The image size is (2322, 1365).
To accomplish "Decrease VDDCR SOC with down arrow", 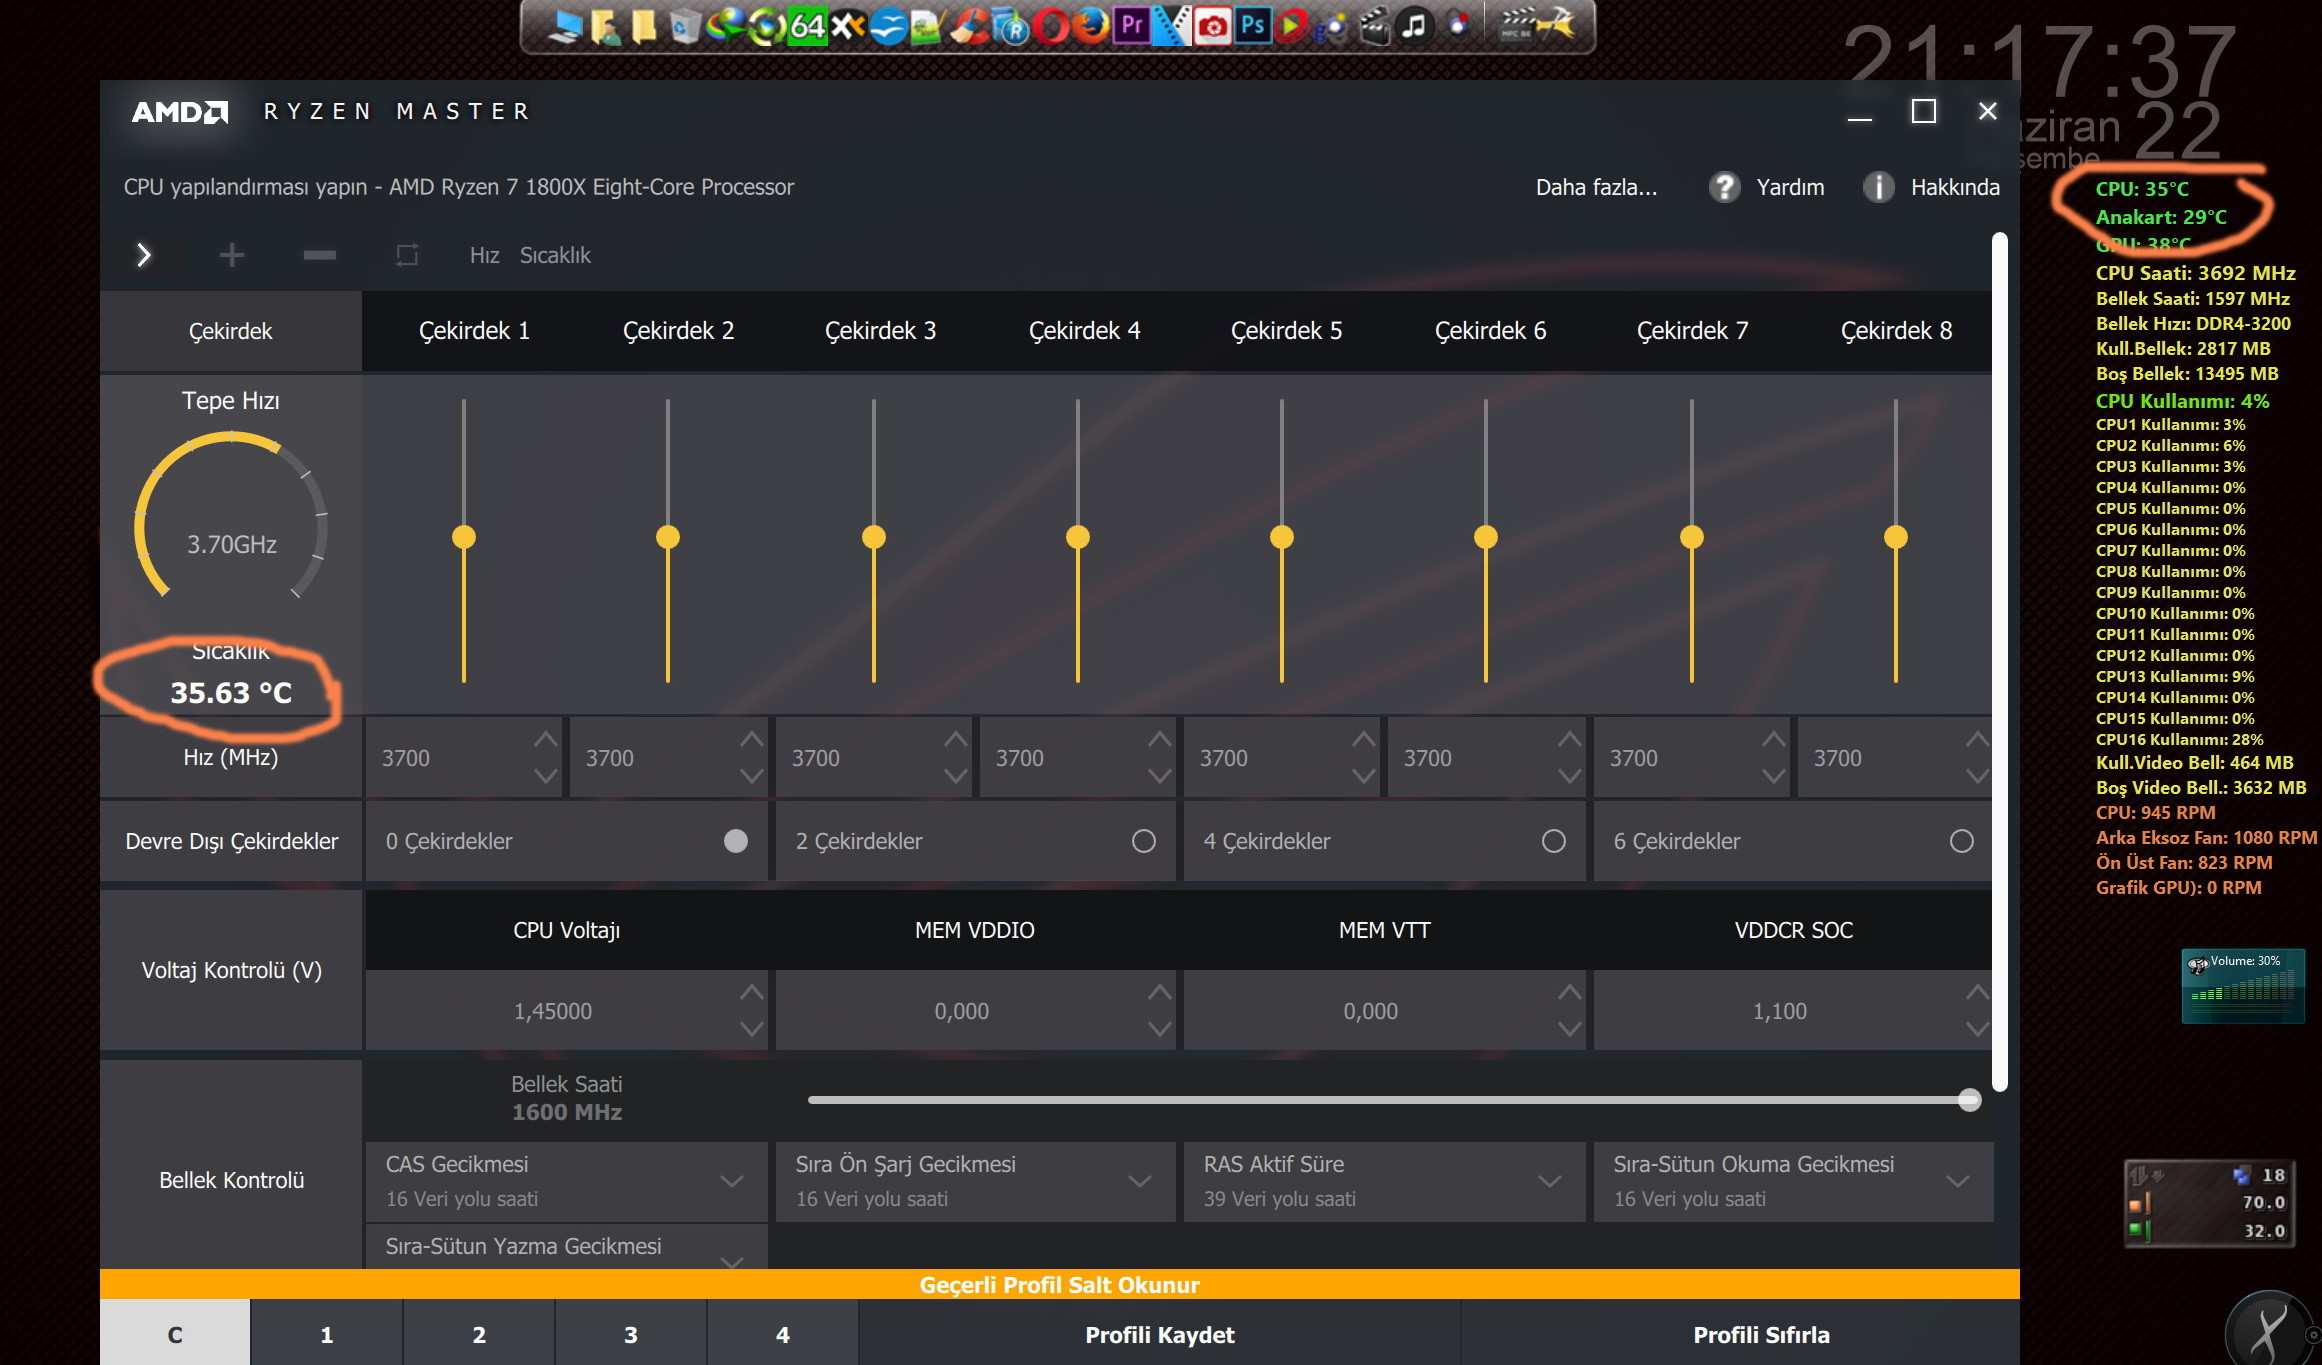I will pos(1978,1029).
